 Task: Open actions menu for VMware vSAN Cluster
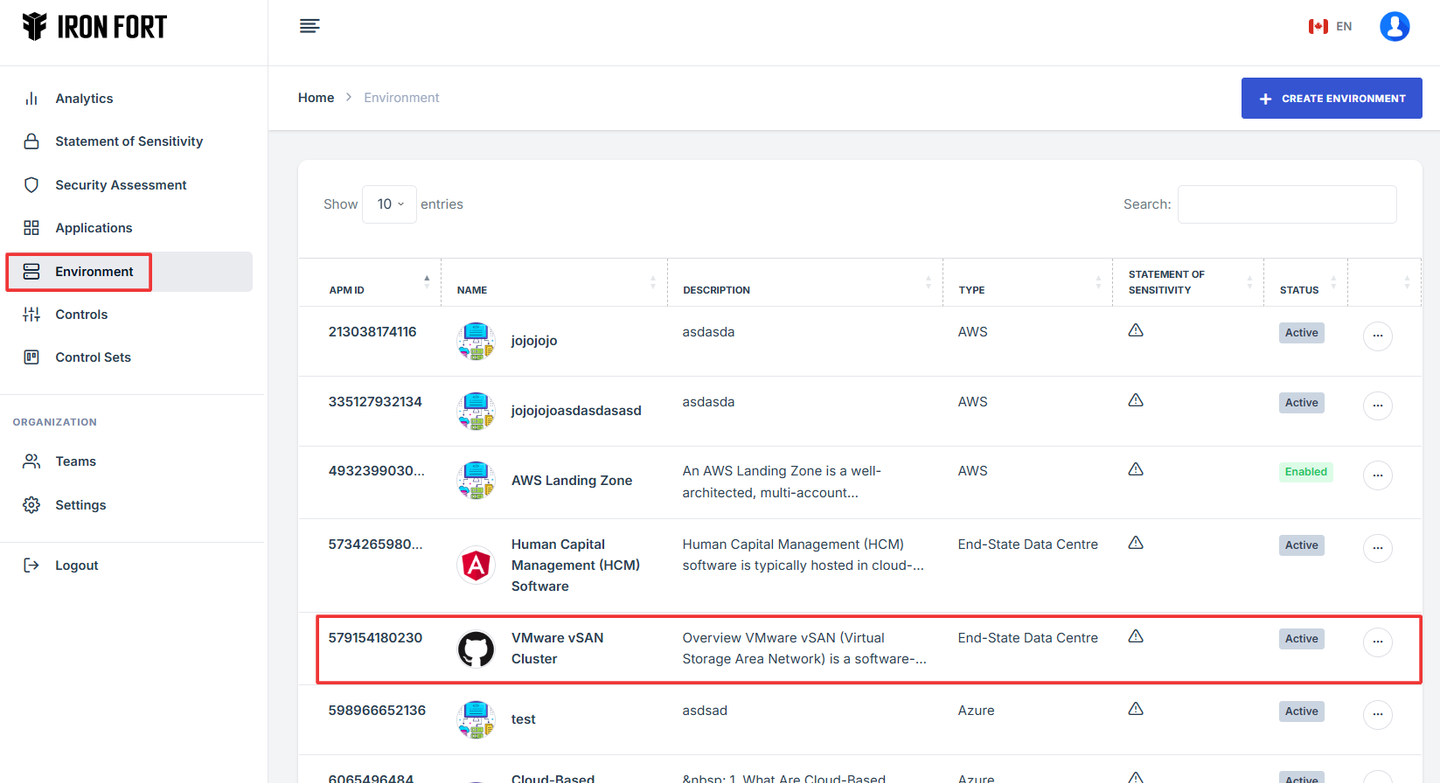tap(1377, 642)
